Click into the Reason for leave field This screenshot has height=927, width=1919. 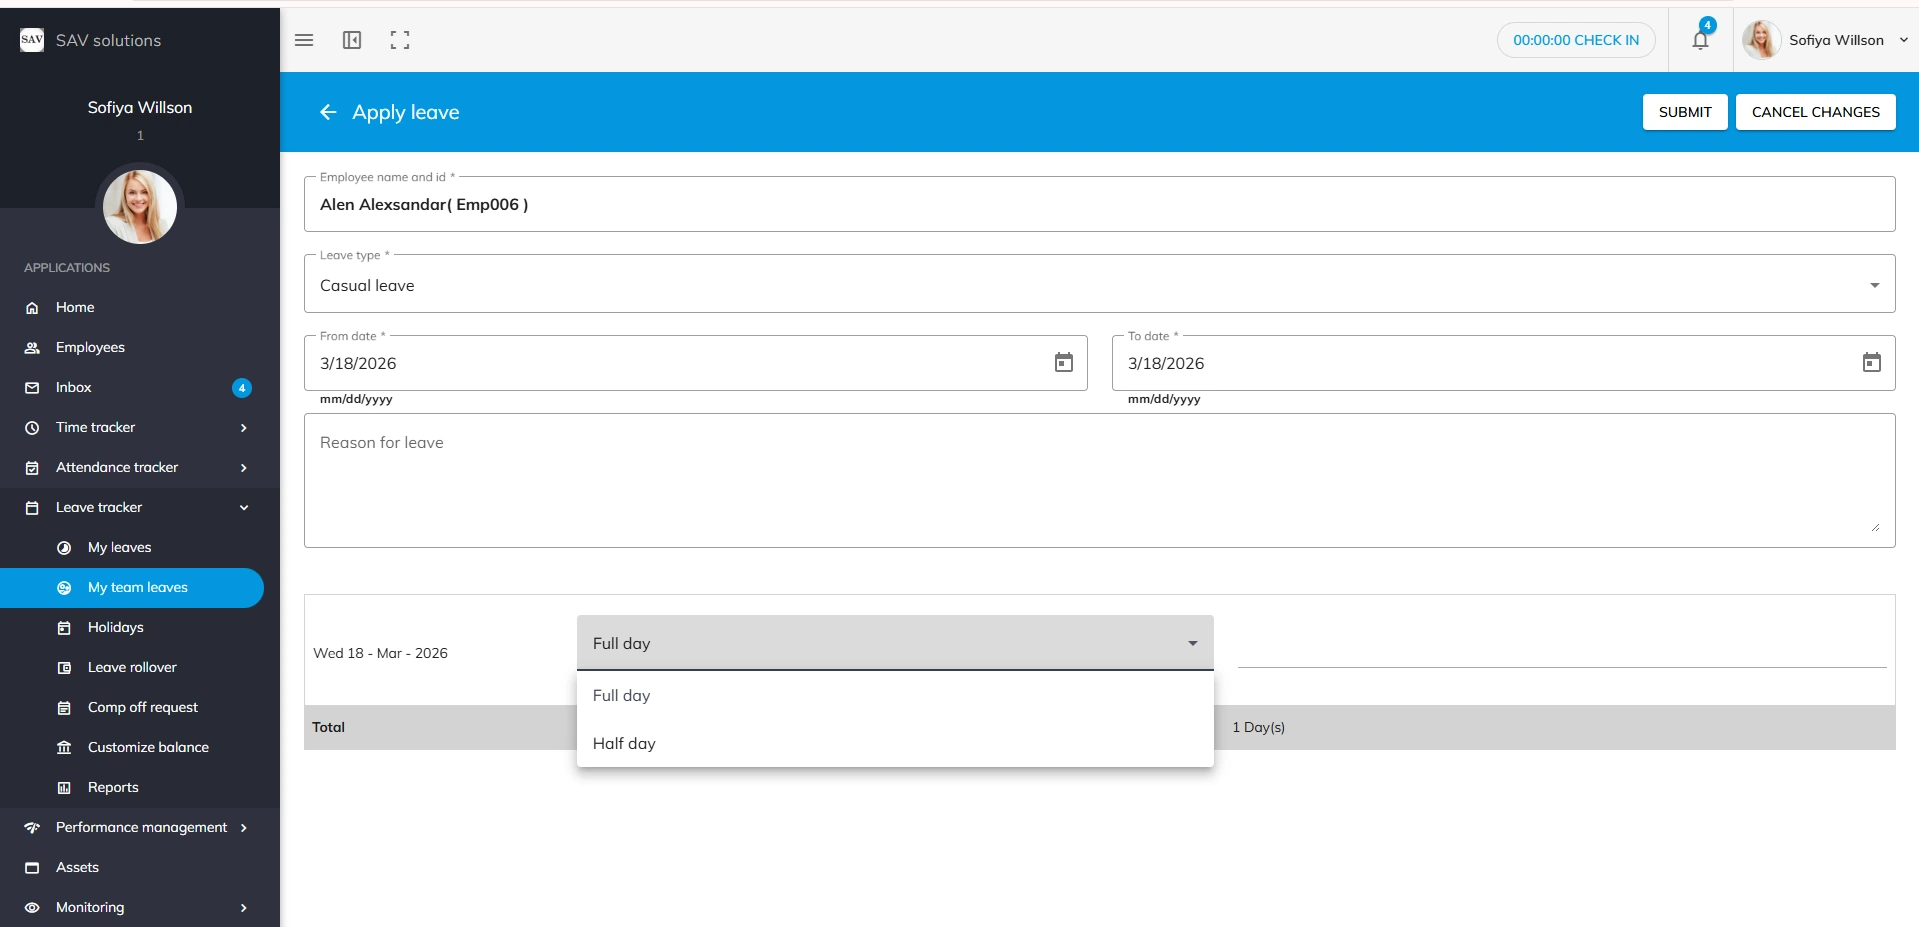click(1098, 480)
